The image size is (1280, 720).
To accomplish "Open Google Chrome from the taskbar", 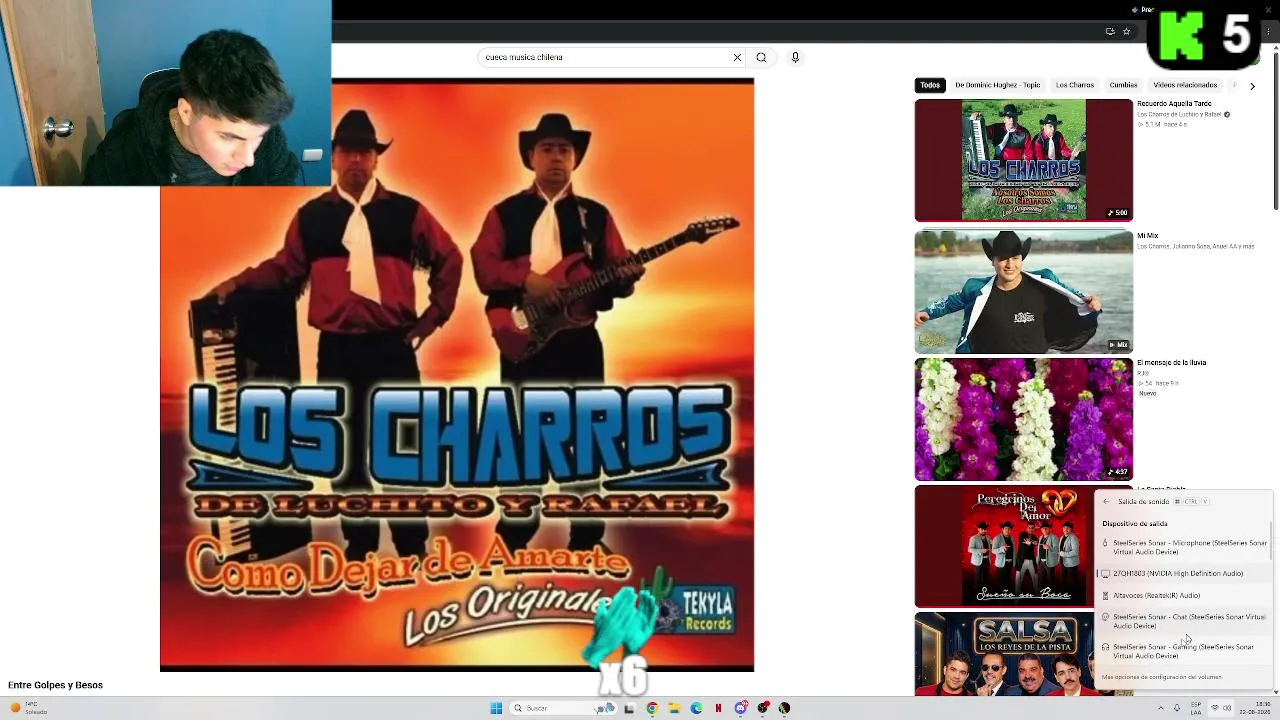I will 652,708.
